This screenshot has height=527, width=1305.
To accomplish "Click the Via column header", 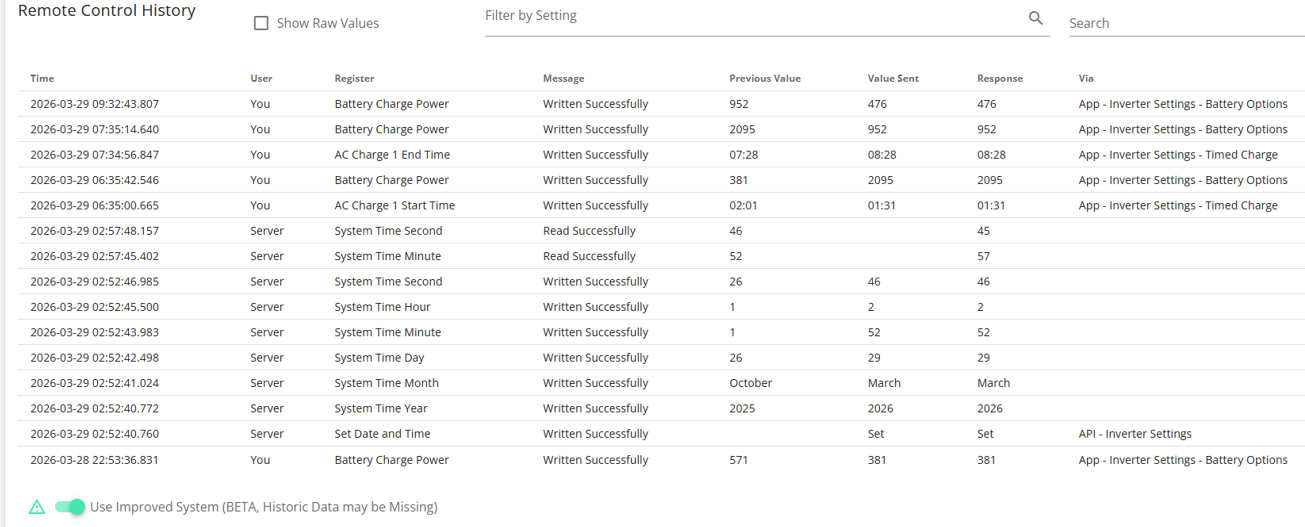I will coord(1086,78).
